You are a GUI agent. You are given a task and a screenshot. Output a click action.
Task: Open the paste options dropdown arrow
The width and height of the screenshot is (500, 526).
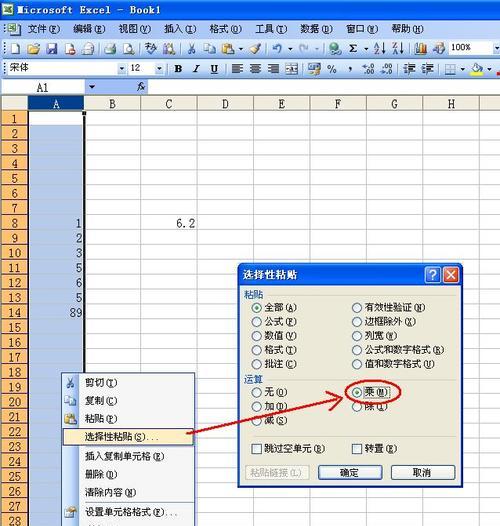241,49
